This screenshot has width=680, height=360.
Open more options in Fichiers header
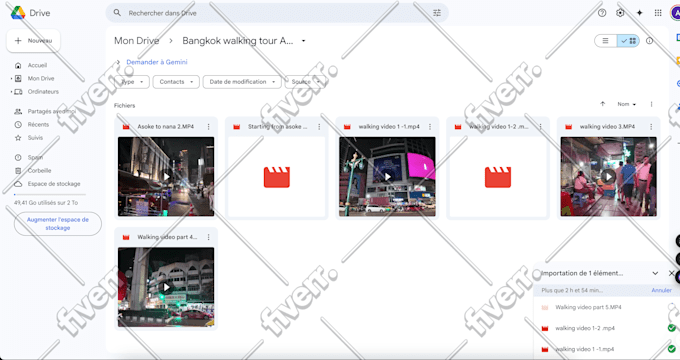tap(651, 104)
